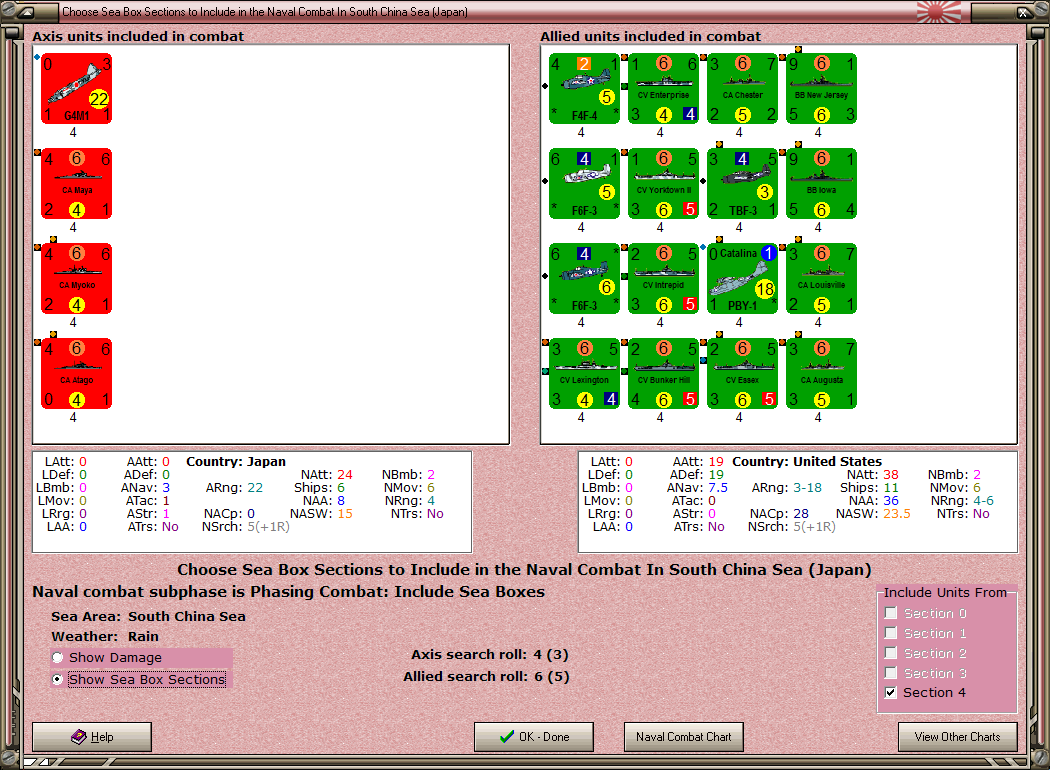Choose the Show Damage radio option
This screenshot has height=770, width=1050.
[58, 658]
